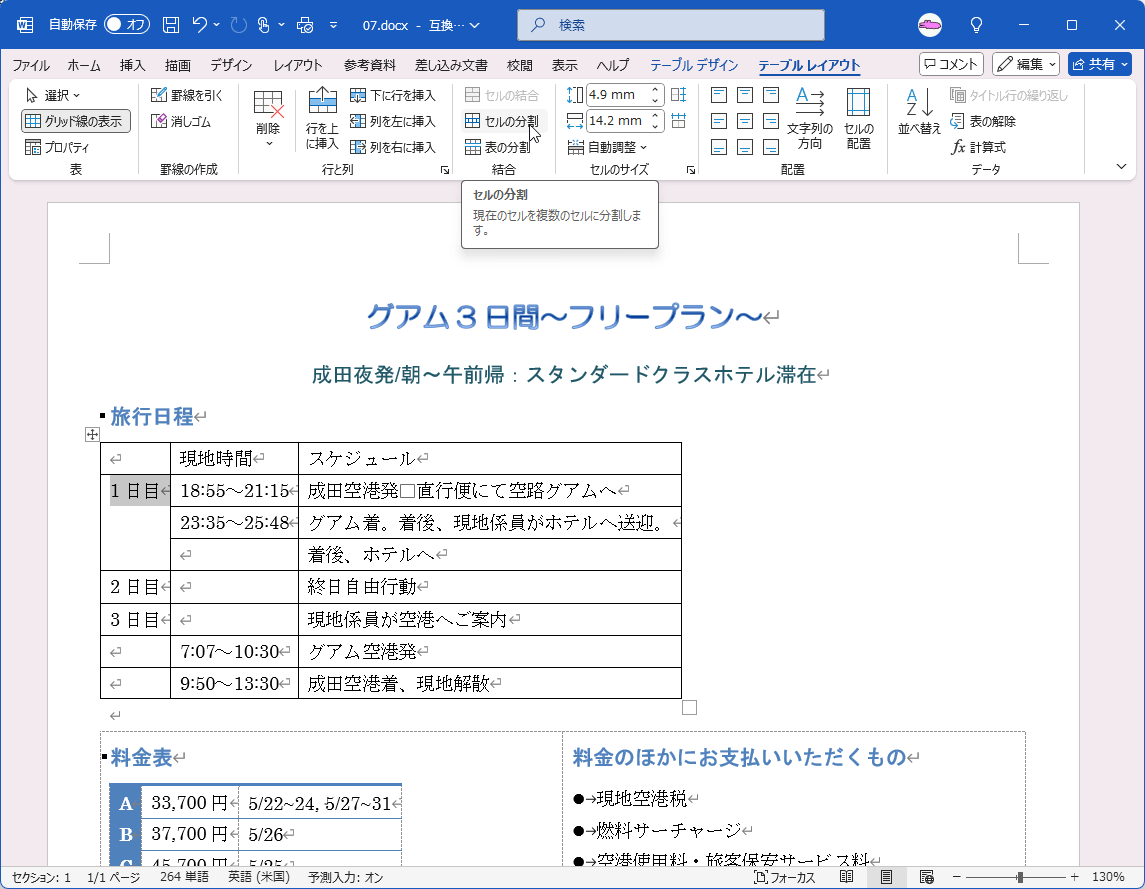This screenshot has height=889, width=1145.
Task: Click the セルの分割 split cells icon
Action: click(500, 121)
